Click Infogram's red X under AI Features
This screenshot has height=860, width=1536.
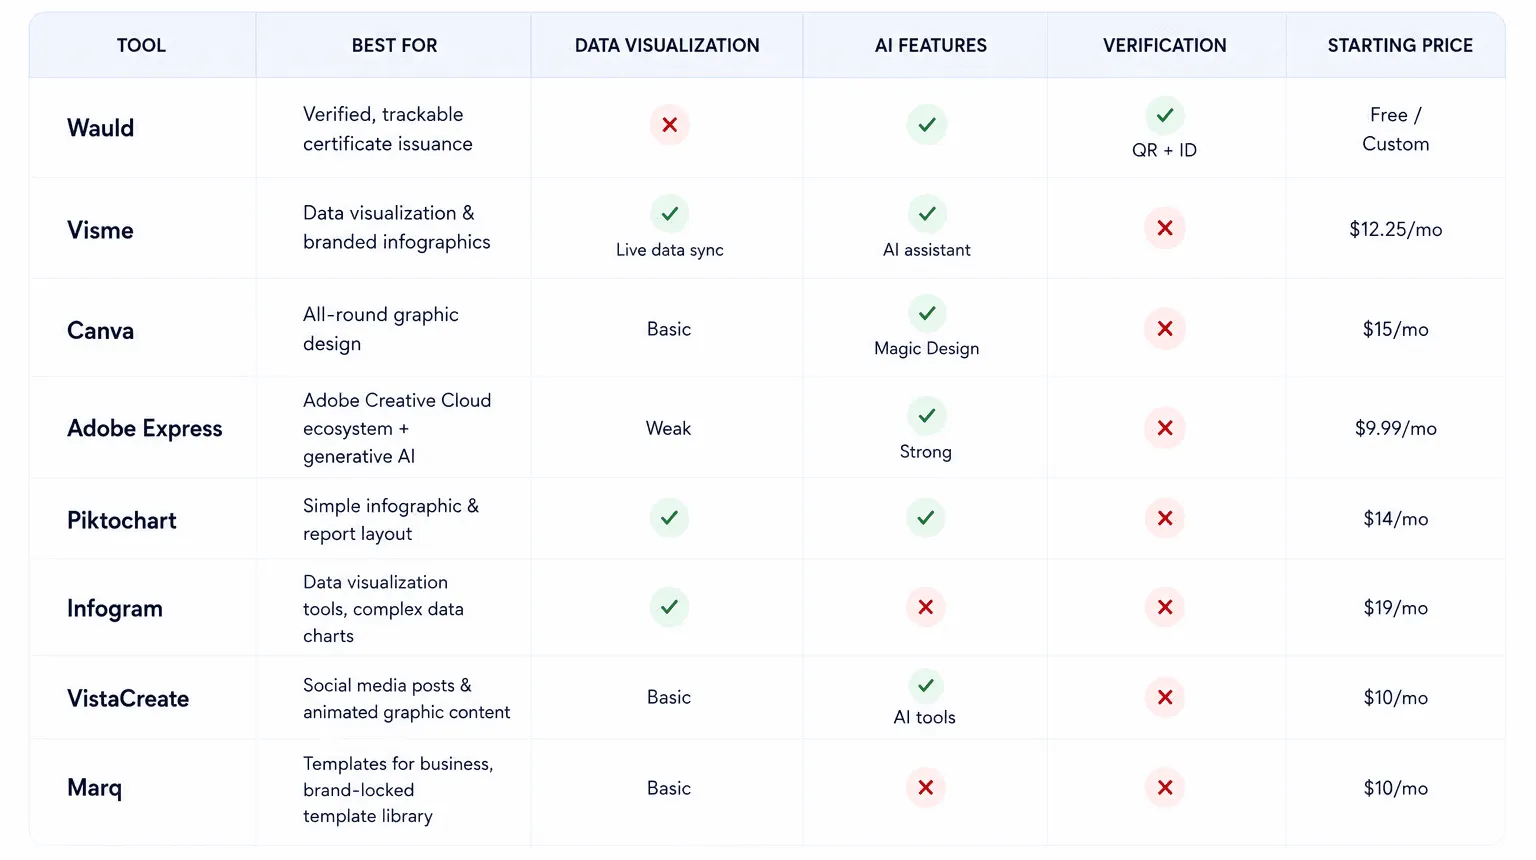[925, 607]
